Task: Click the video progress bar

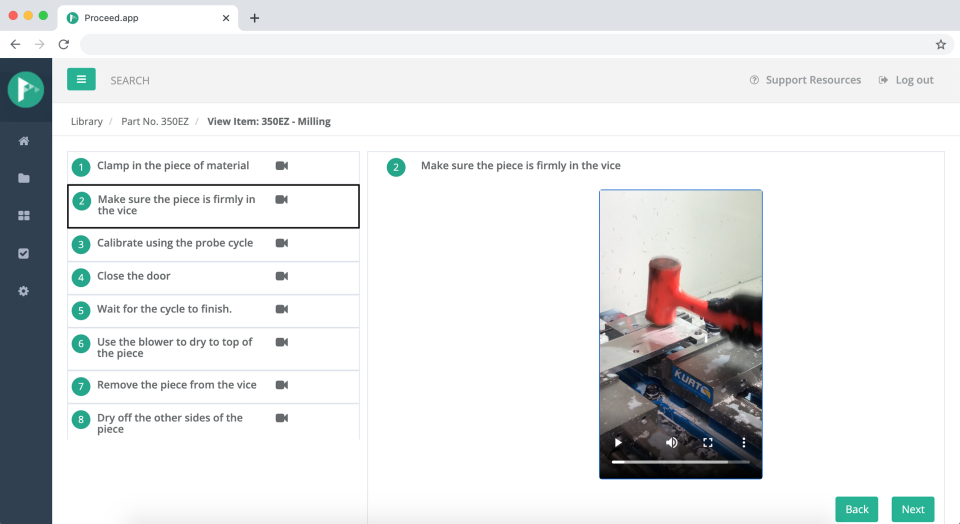Action: point(680,462)
